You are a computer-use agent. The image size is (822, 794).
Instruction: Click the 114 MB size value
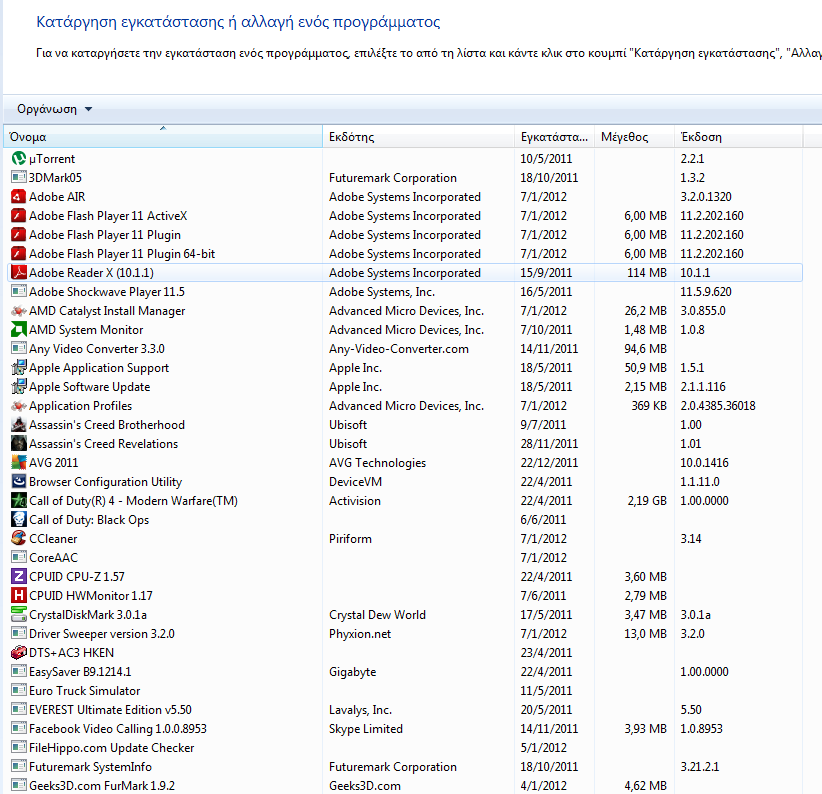(x=647, y=273)
